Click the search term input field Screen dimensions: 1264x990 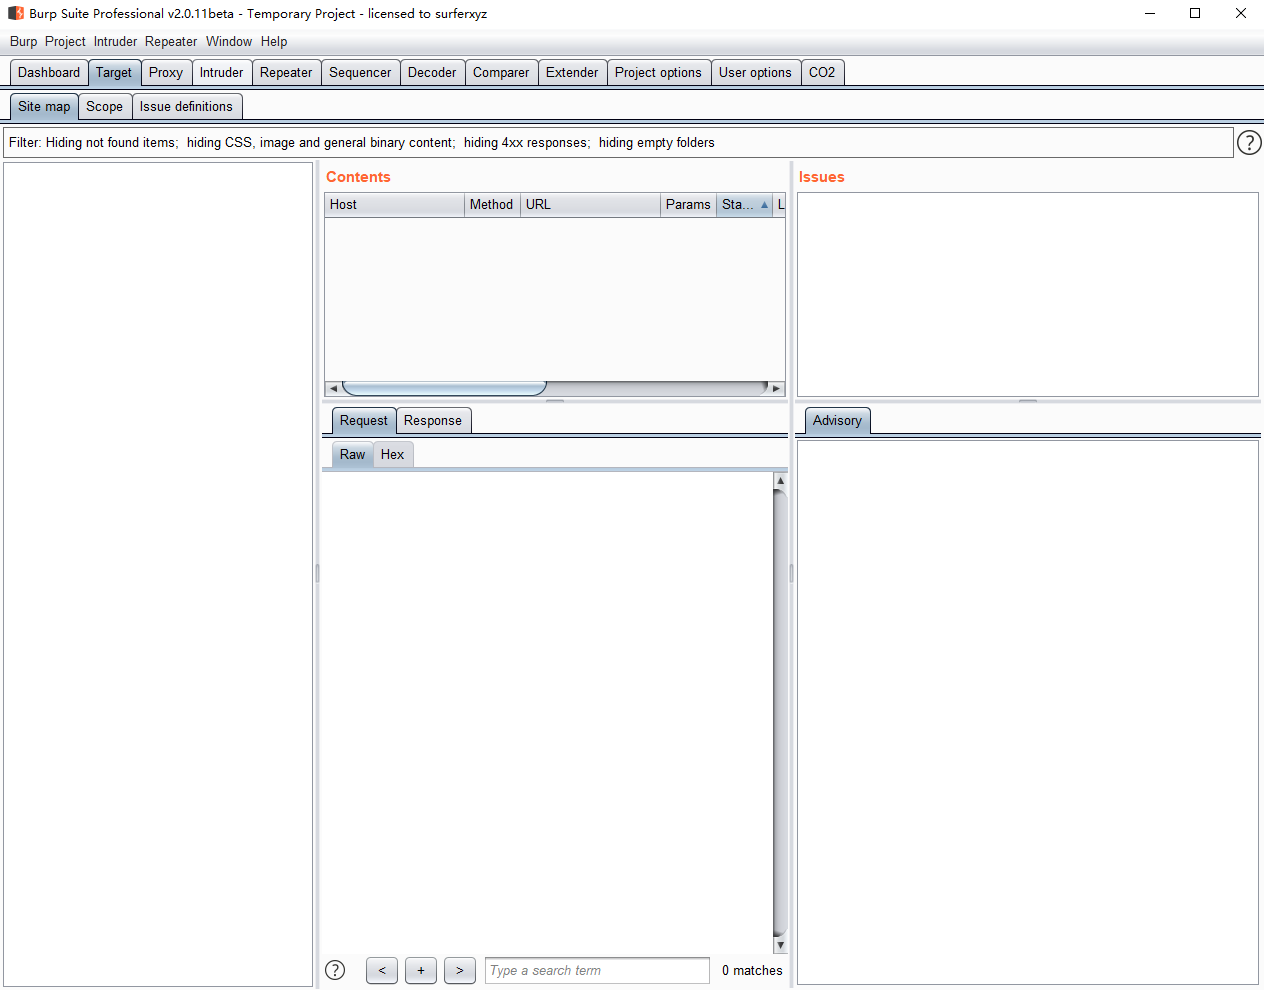[x=597, y=970]
